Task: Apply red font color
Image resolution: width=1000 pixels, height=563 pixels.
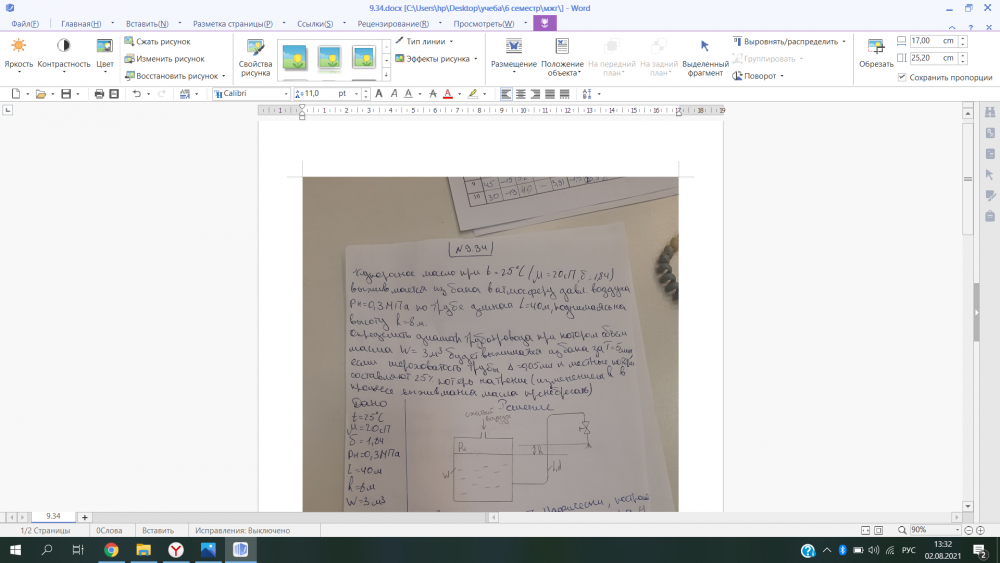Action: [448, 94]
